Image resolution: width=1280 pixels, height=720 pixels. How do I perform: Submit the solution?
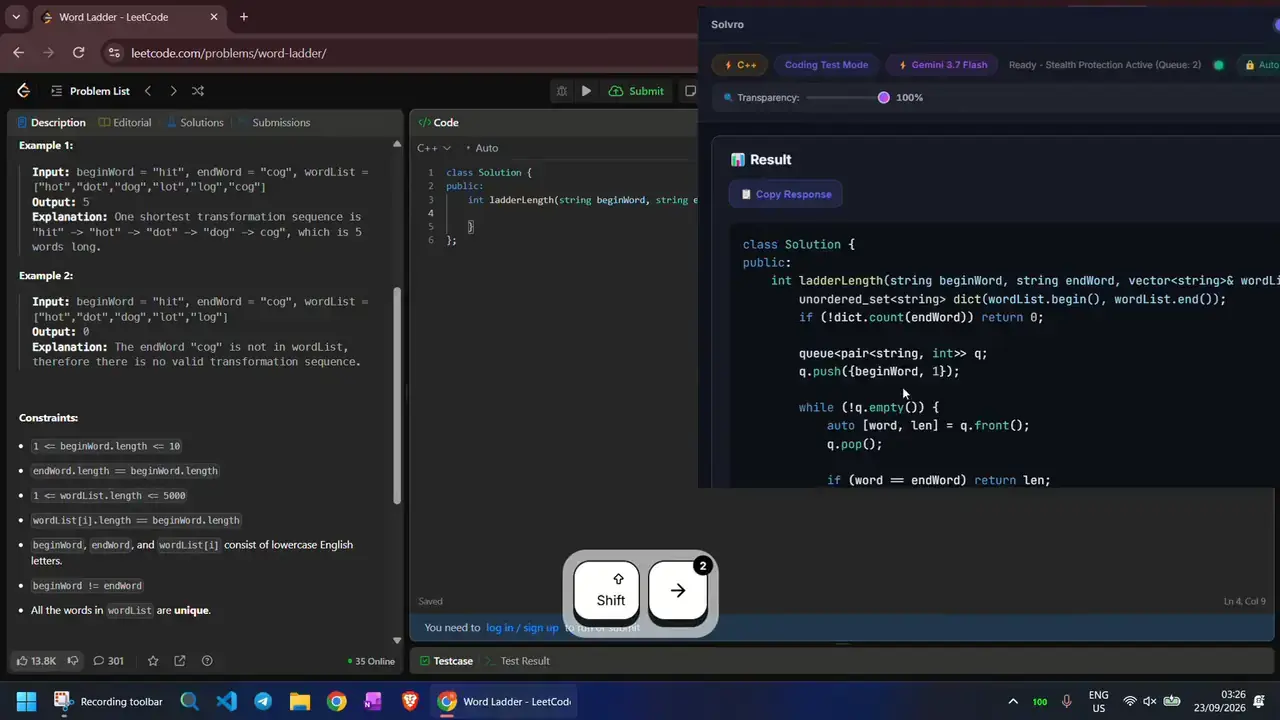click(x=636, y=91)
